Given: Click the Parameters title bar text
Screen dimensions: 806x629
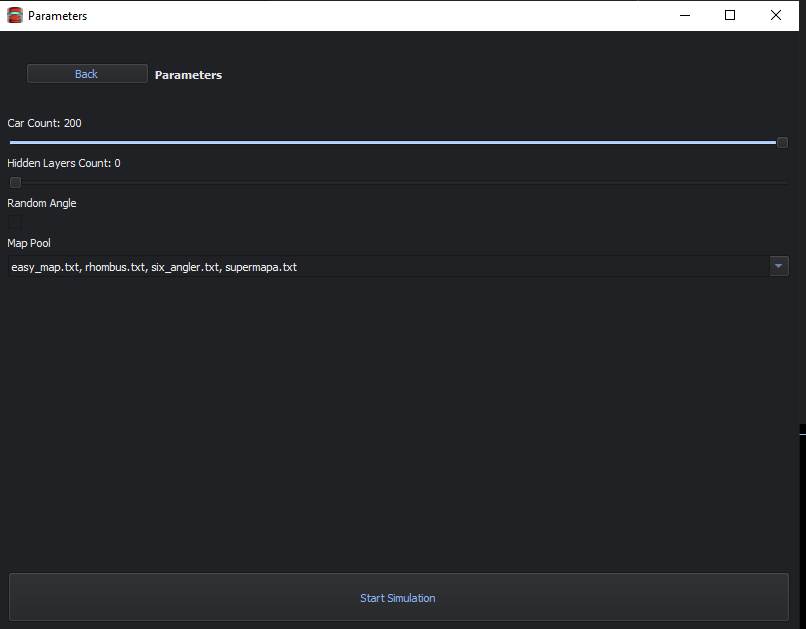Looking at the screenshot, I should coord(58,16).
